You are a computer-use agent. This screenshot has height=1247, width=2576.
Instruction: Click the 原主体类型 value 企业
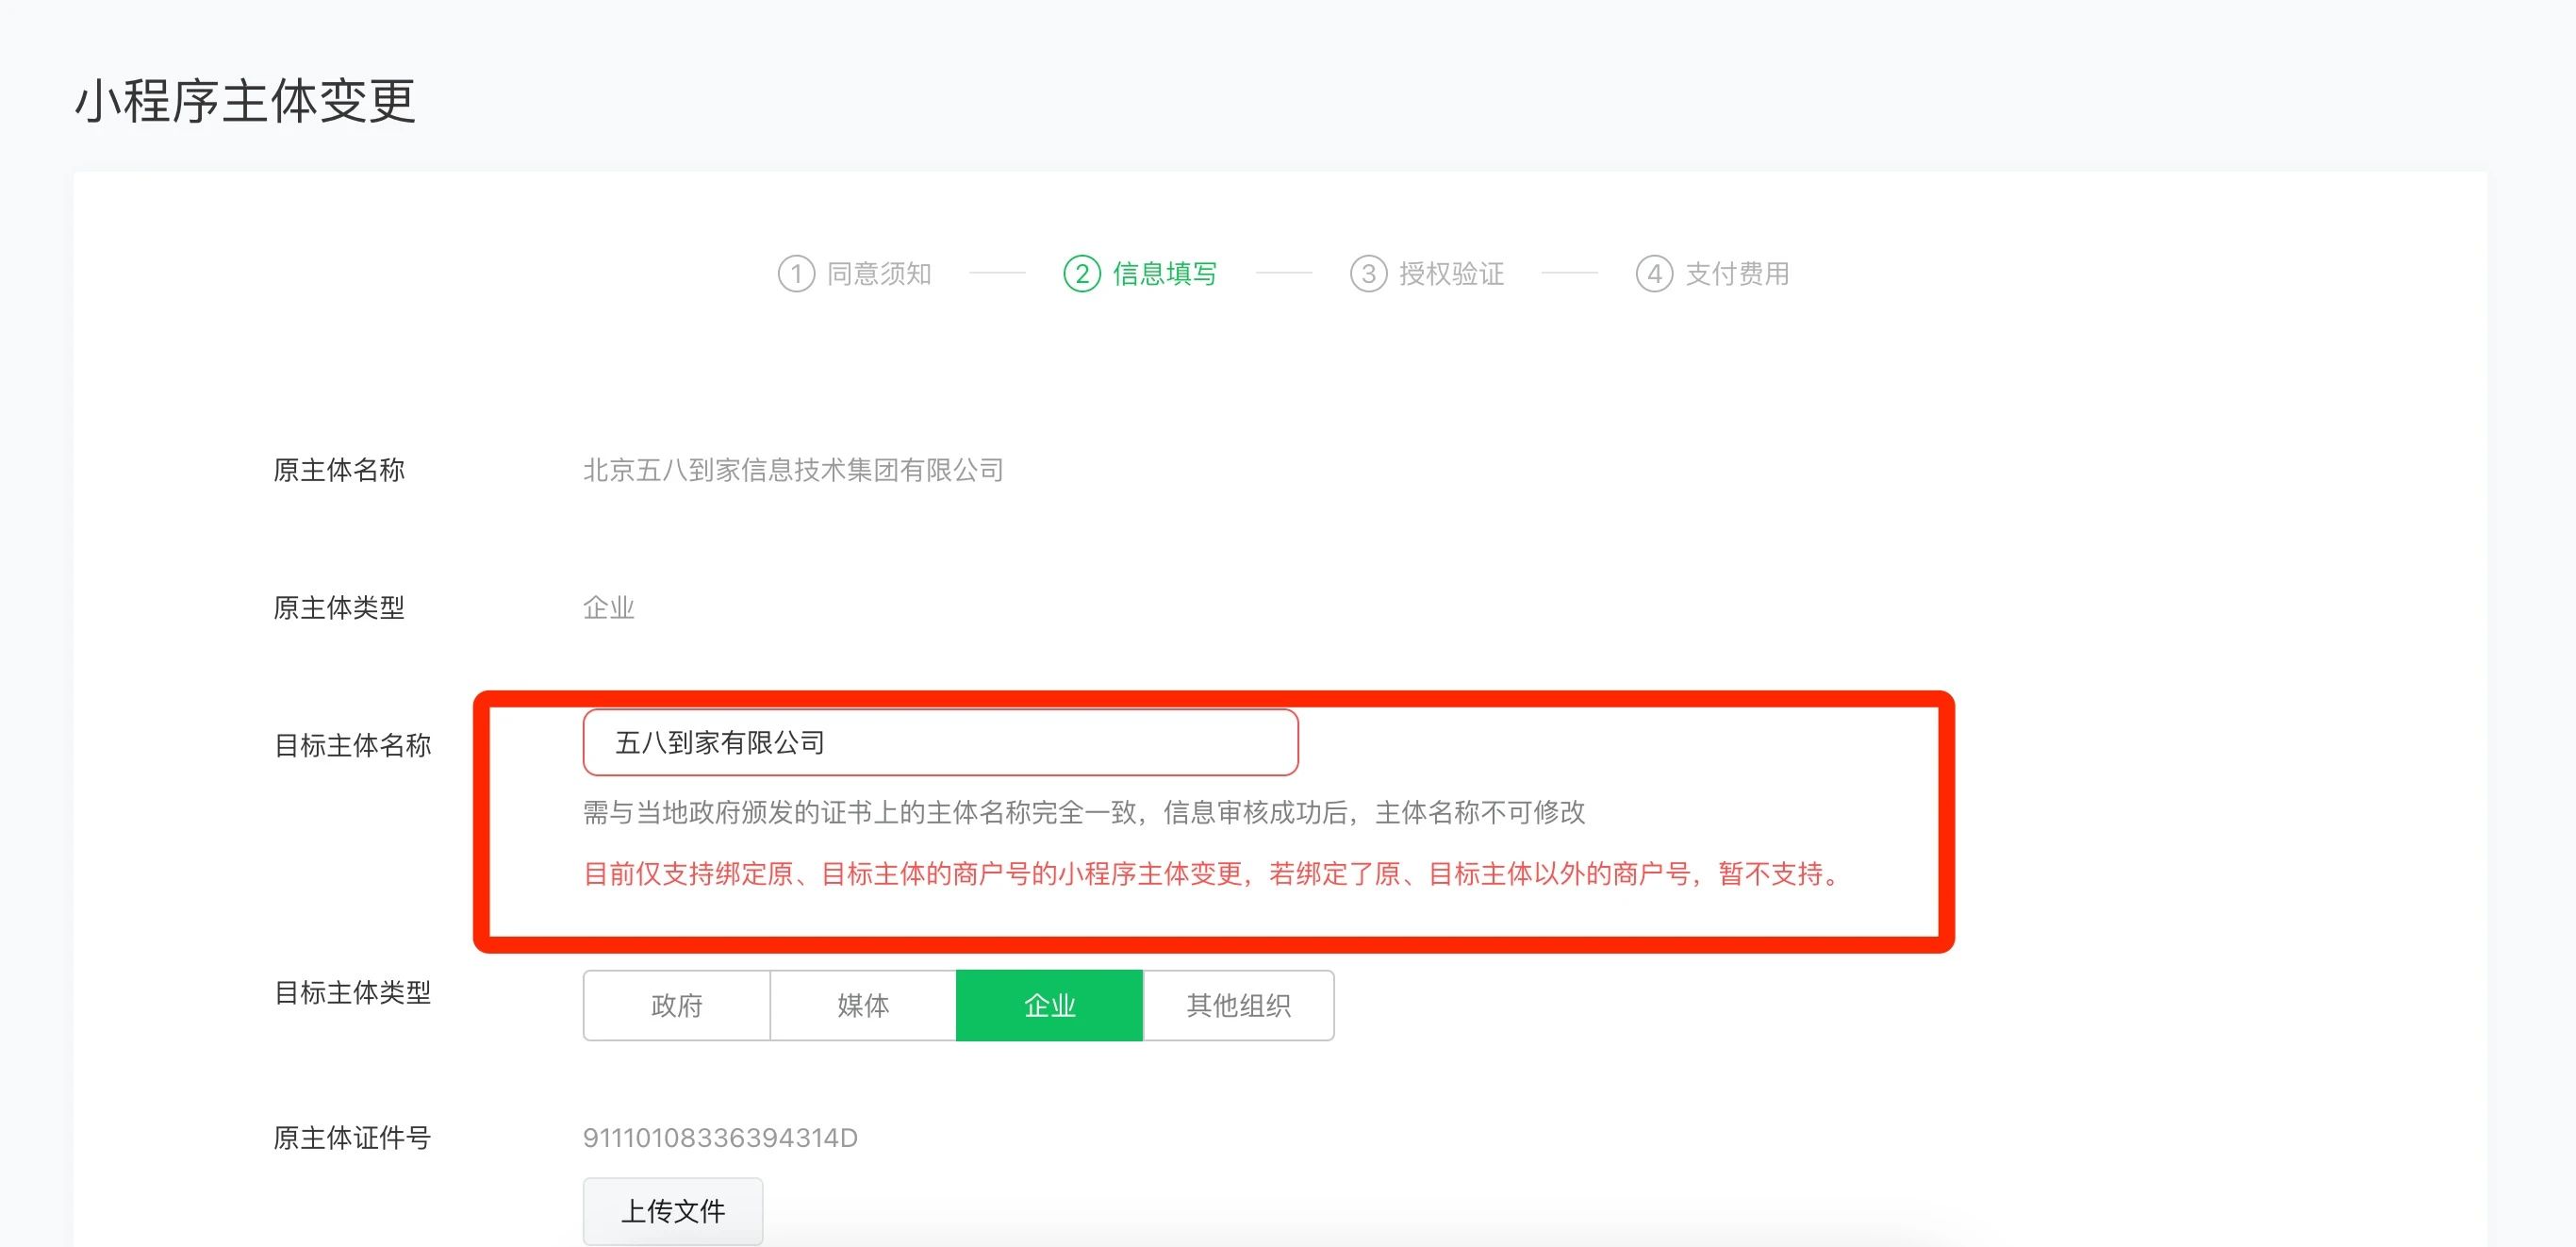click(609, 607)
